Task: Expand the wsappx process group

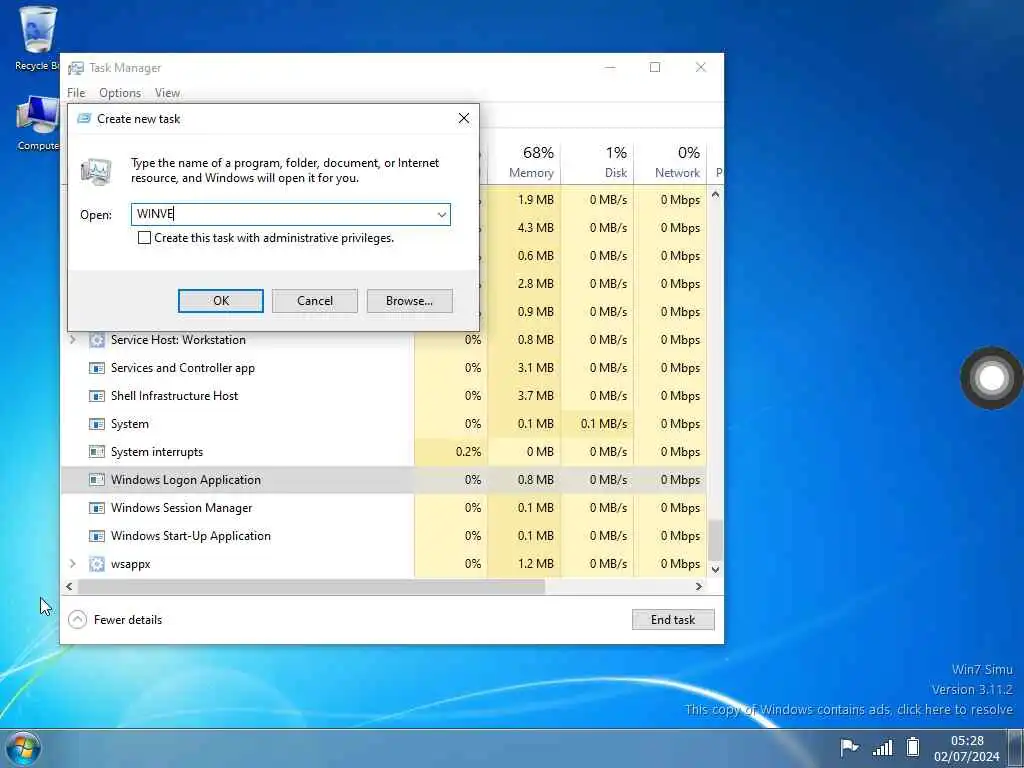Action: coord(72,564)
